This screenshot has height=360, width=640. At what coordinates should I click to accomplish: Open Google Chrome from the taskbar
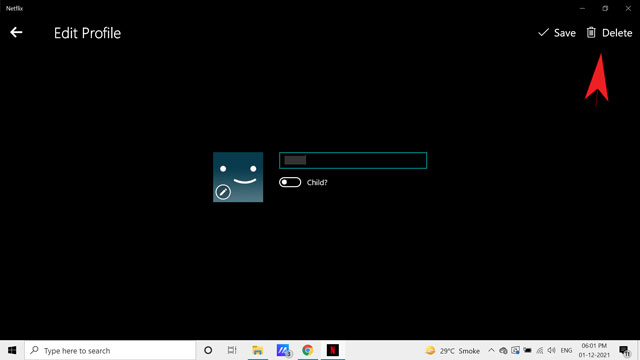point(308,350)
